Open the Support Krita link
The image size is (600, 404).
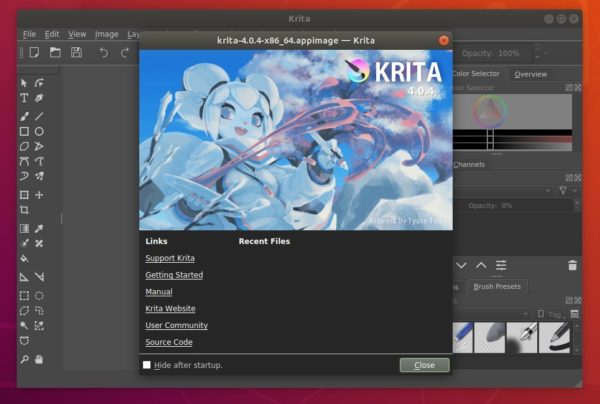(170, 258)
